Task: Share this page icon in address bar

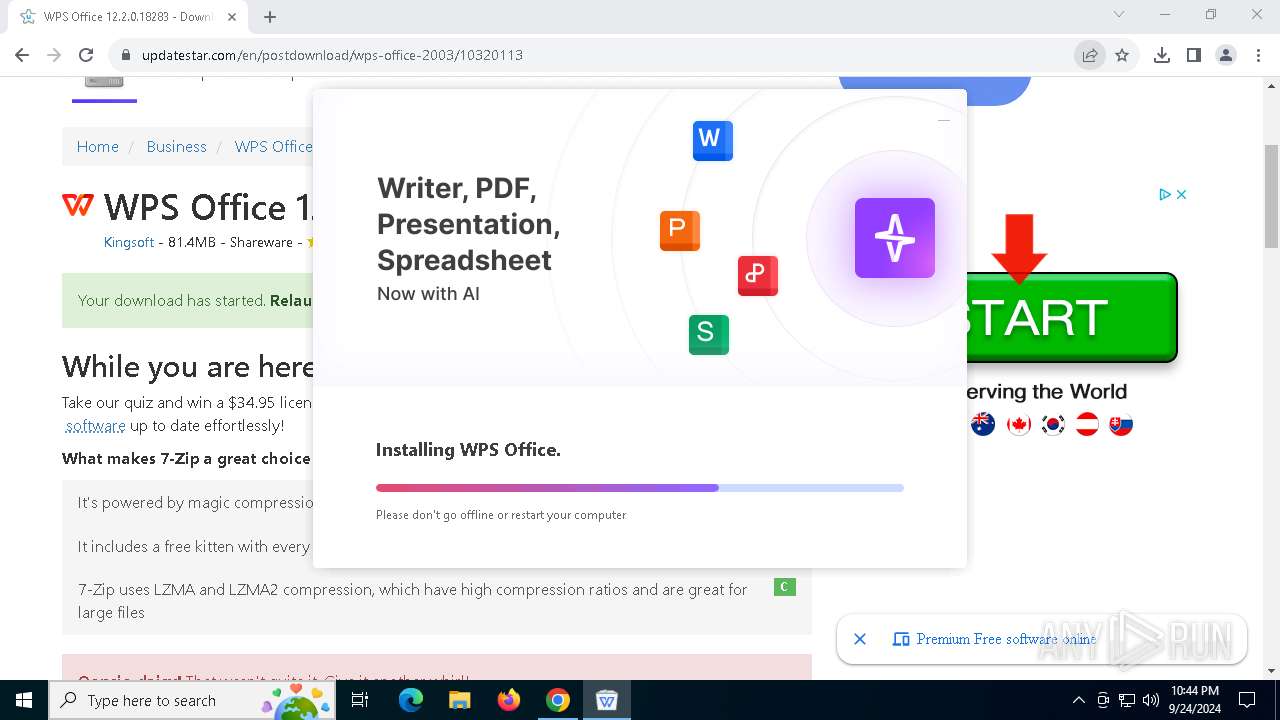Action: [1089, 55]
